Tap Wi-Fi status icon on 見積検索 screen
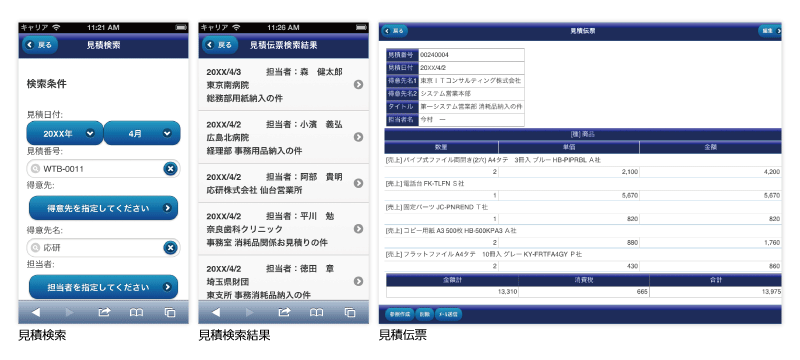The width and height of the screenshot is (800, 360). tap(56, 27)
